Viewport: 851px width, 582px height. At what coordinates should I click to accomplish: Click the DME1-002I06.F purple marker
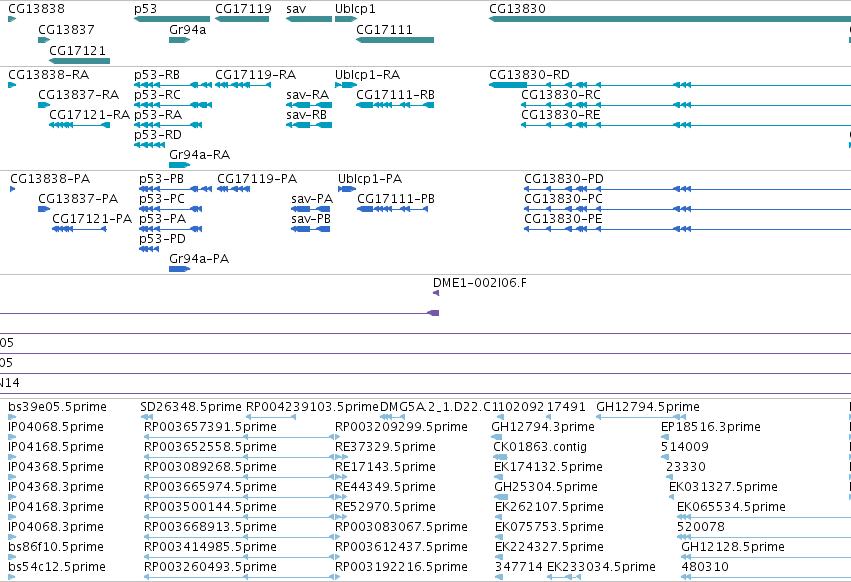pos(436,293)
